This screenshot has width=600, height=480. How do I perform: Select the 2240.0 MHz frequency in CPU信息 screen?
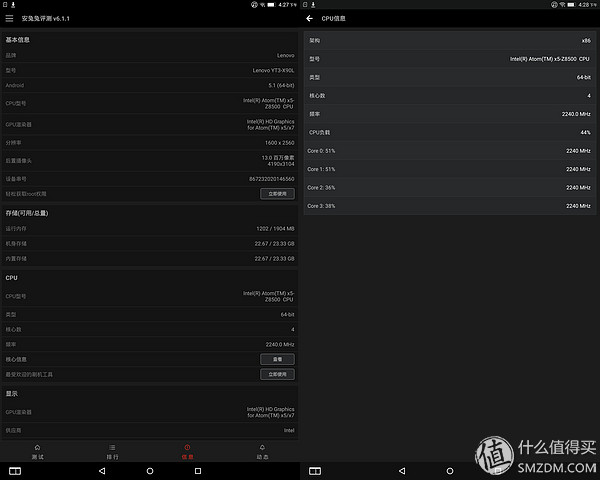click(576, 114)
